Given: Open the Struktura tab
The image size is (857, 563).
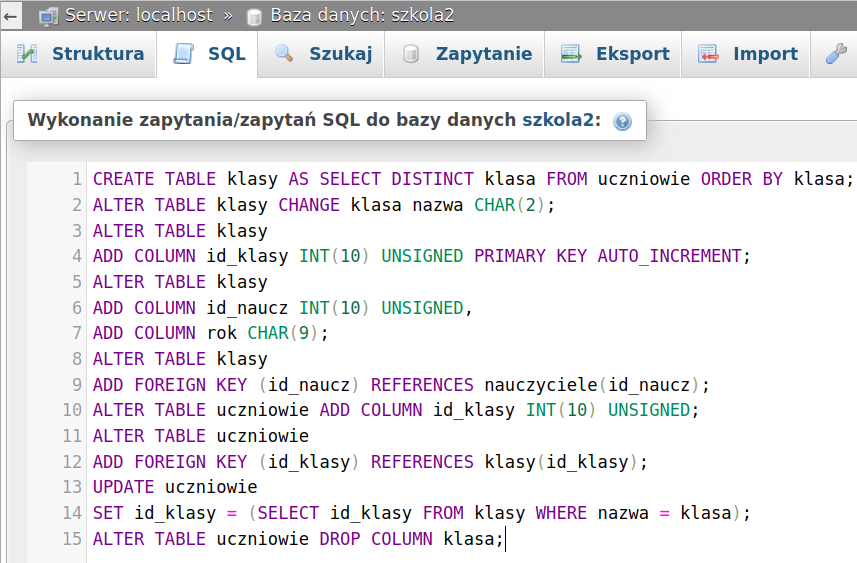Looking at the screenshot, I should (79, 54).
